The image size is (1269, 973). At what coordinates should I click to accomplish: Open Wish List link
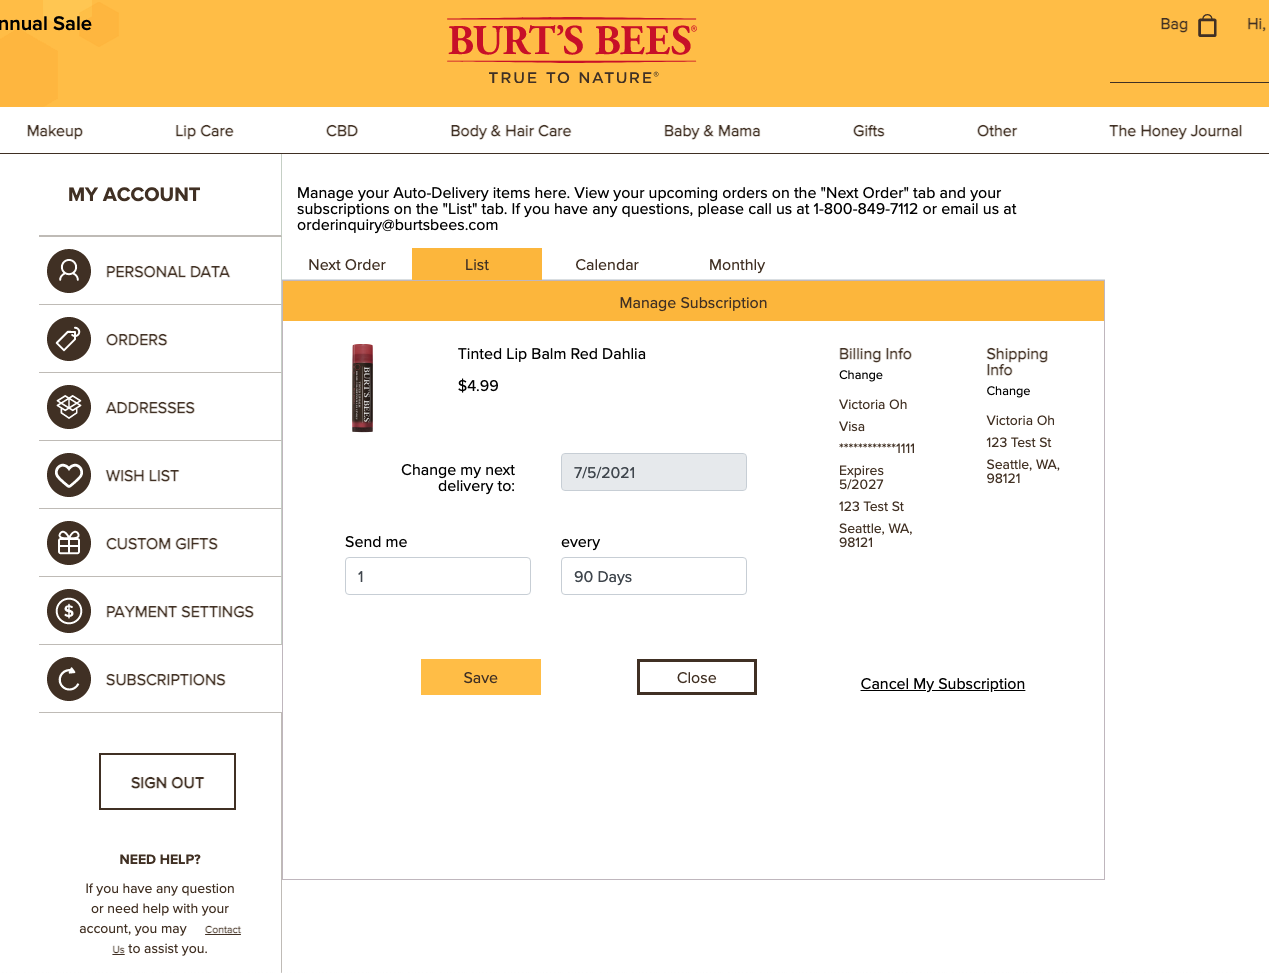pyautogui.click(x=142, y=476)
